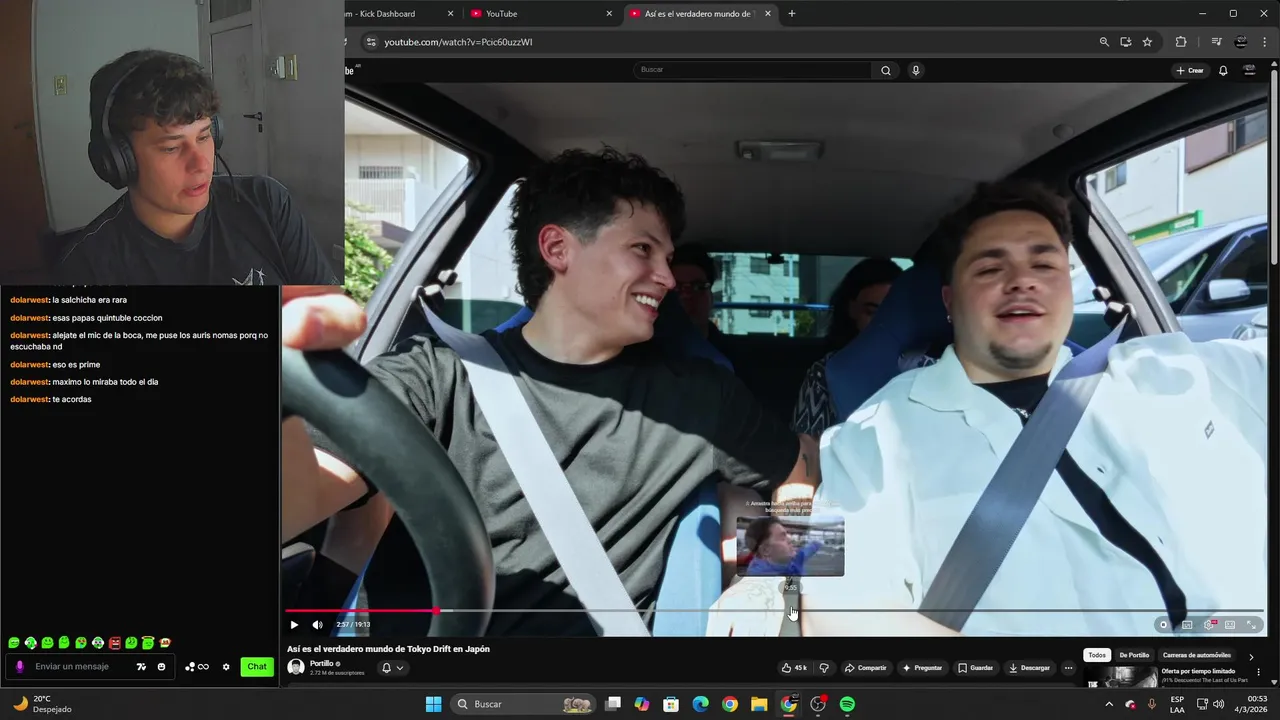Open Microsoft Edge from the taskbar
The height and width of the screenshot is (720, 1280).
tap(701, 704)
